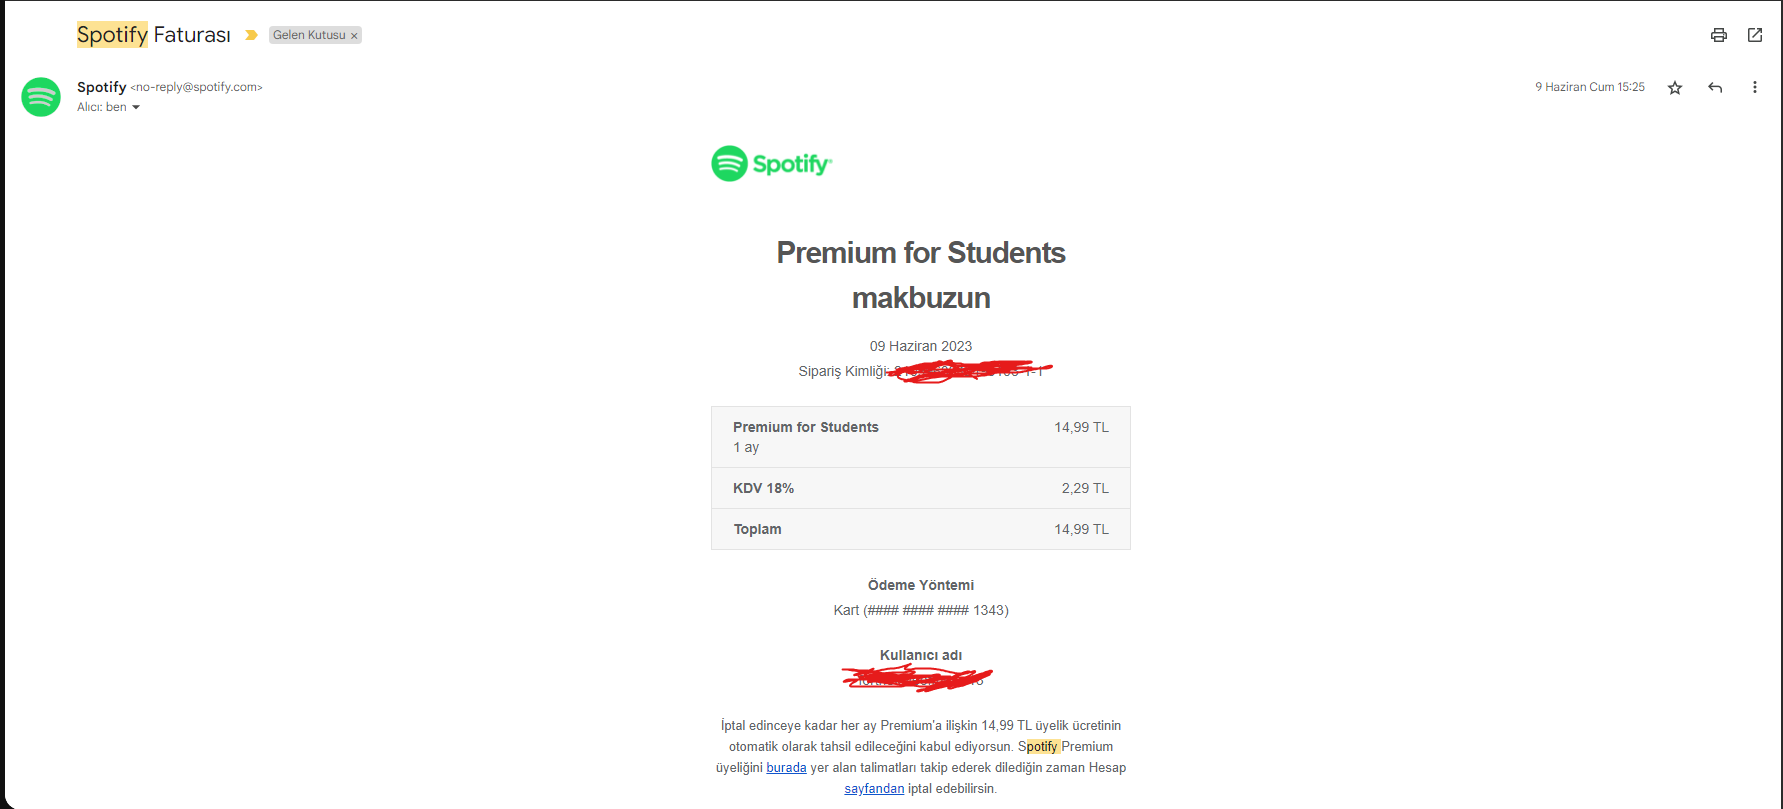Click the Gelen Kutusu label chip

309,35
